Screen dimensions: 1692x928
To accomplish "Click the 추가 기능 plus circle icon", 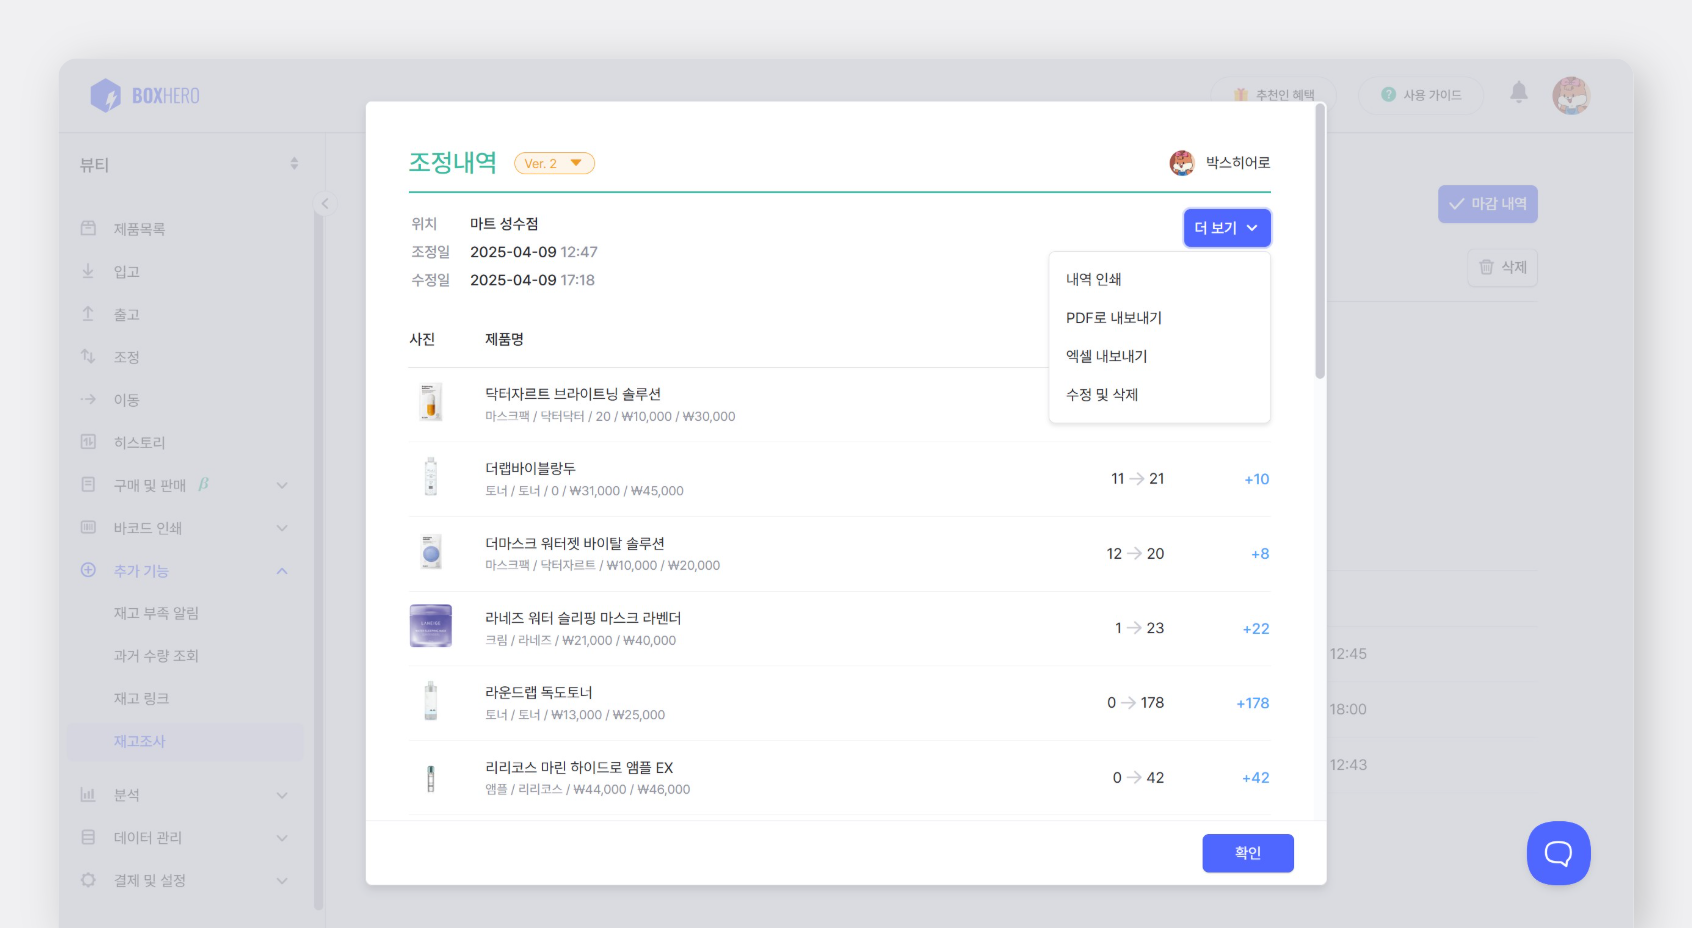I will [88, 570].
